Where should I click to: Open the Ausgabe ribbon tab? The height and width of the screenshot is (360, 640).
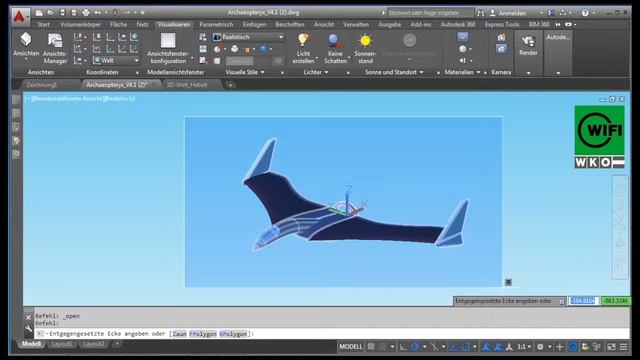click(389, 24)
